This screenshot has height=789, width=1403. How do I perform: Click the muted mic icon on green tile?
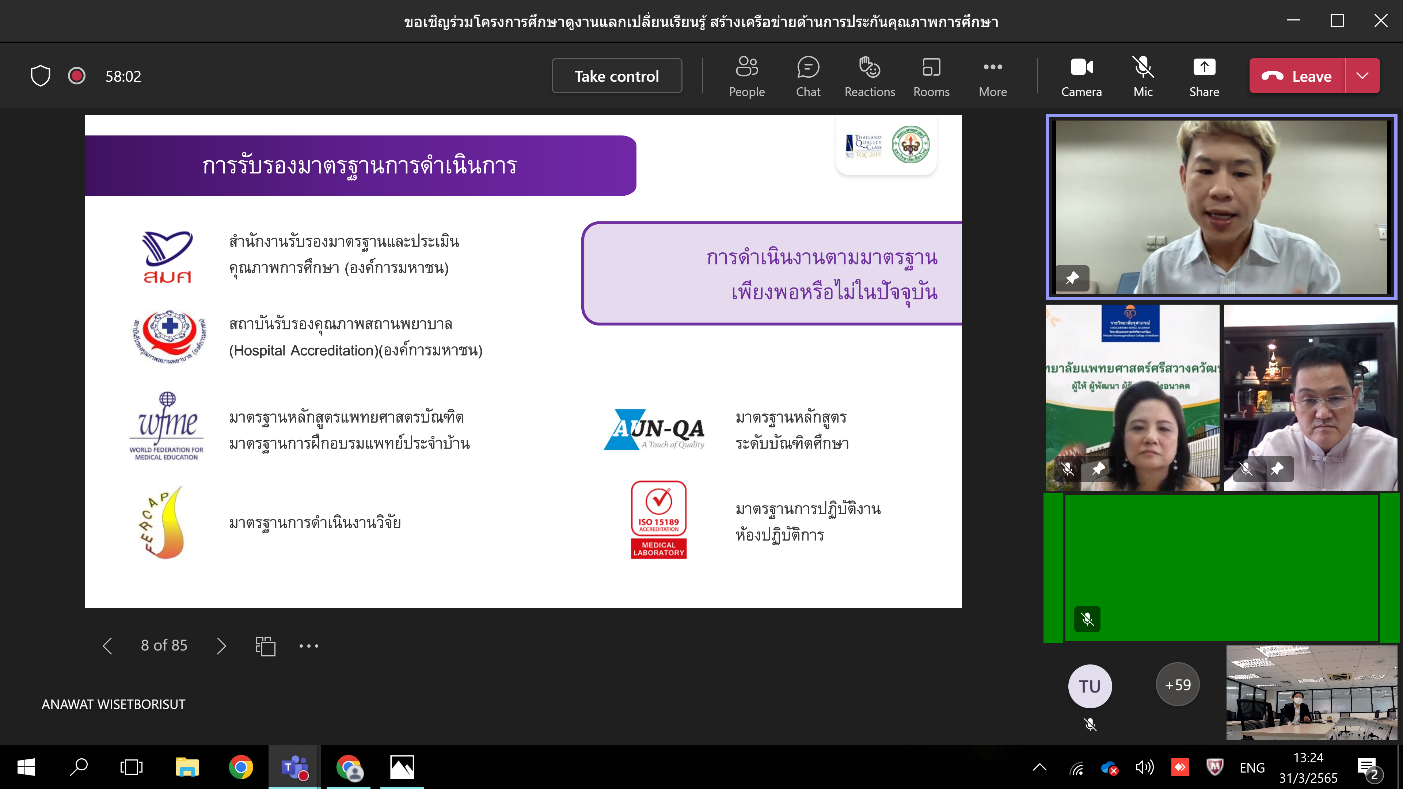pyautogui.click(x=1087, y=620)
